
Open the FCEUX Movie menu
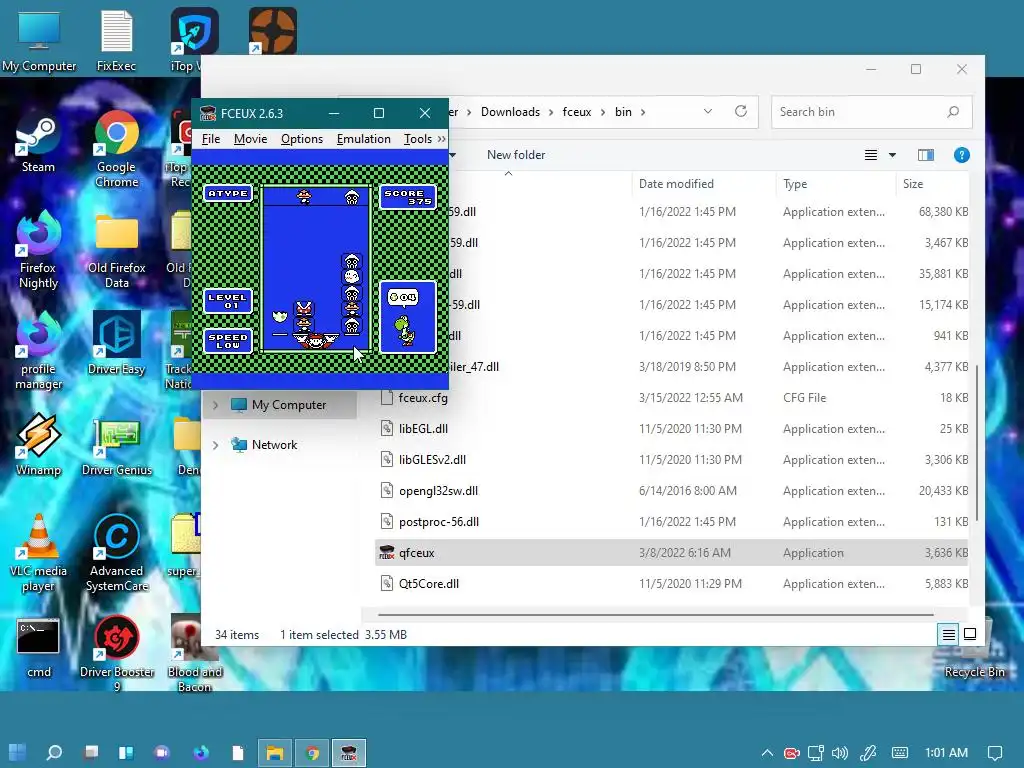point(250,138)
